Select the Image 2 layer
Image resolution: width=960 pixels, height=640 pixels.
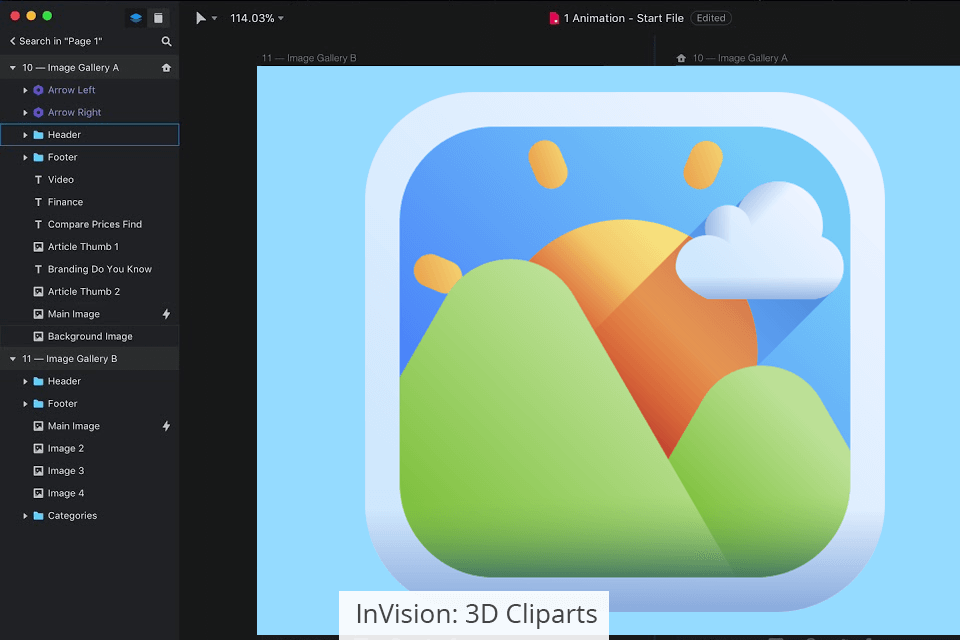click(x=89, y=448)
